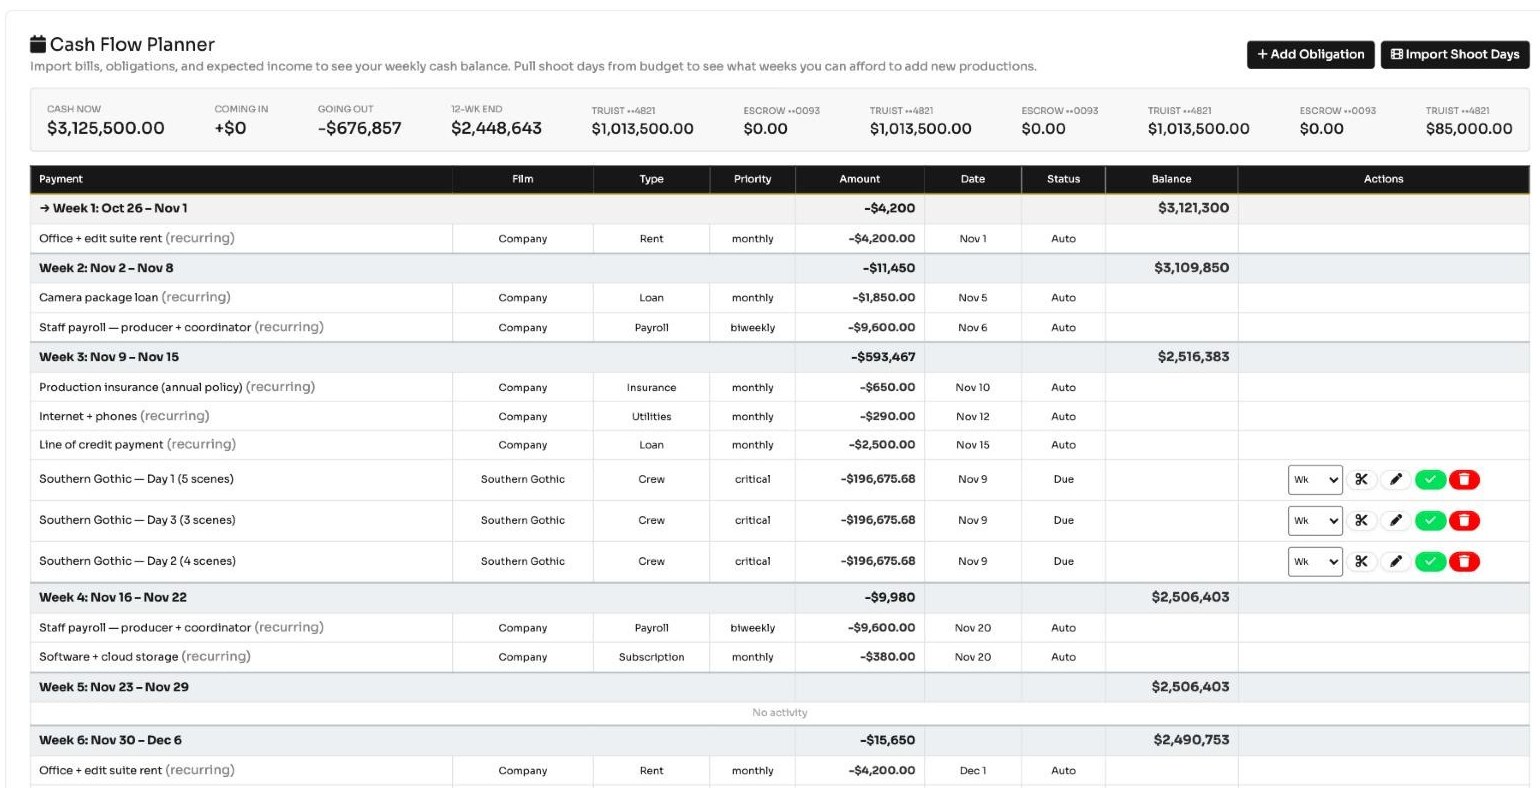Viewport: 1540px width, 788px height.
Task: Edit the Southern Gothic Day 1 payment
Action: 1396,479
